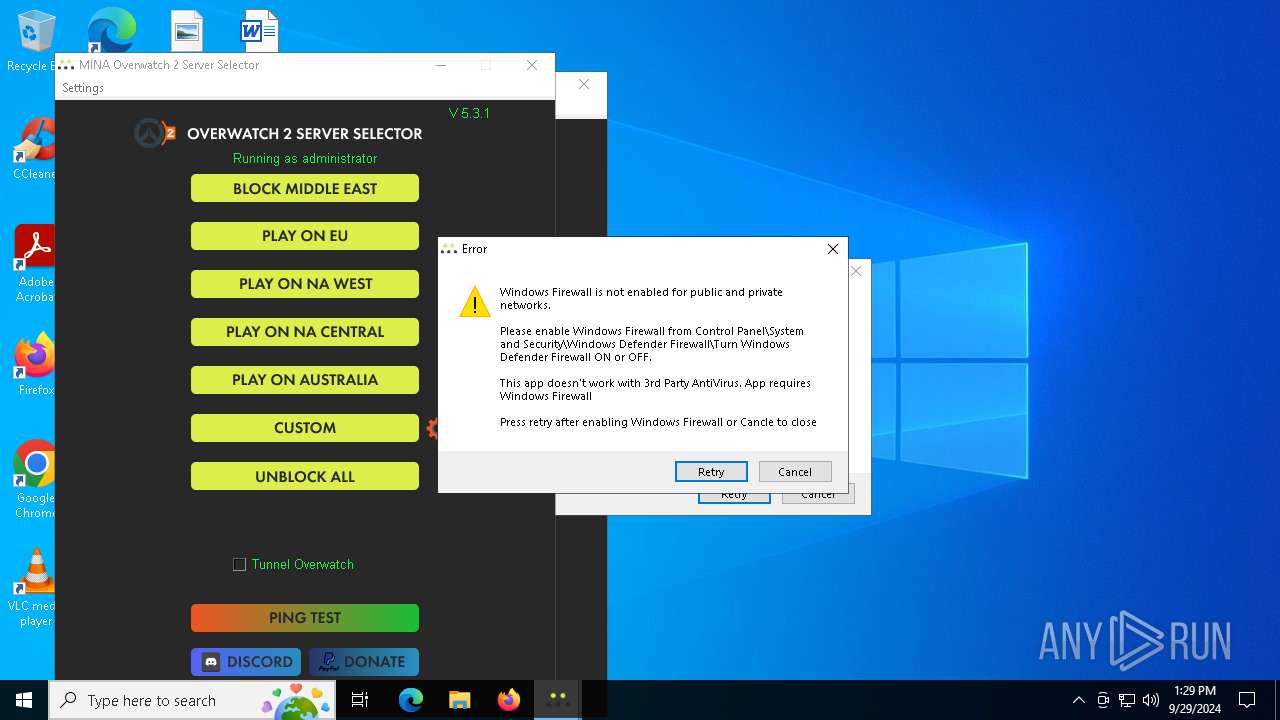Show hidden system tray icons
This screenshot has height=720, width=1280.
coord(1078,700)
